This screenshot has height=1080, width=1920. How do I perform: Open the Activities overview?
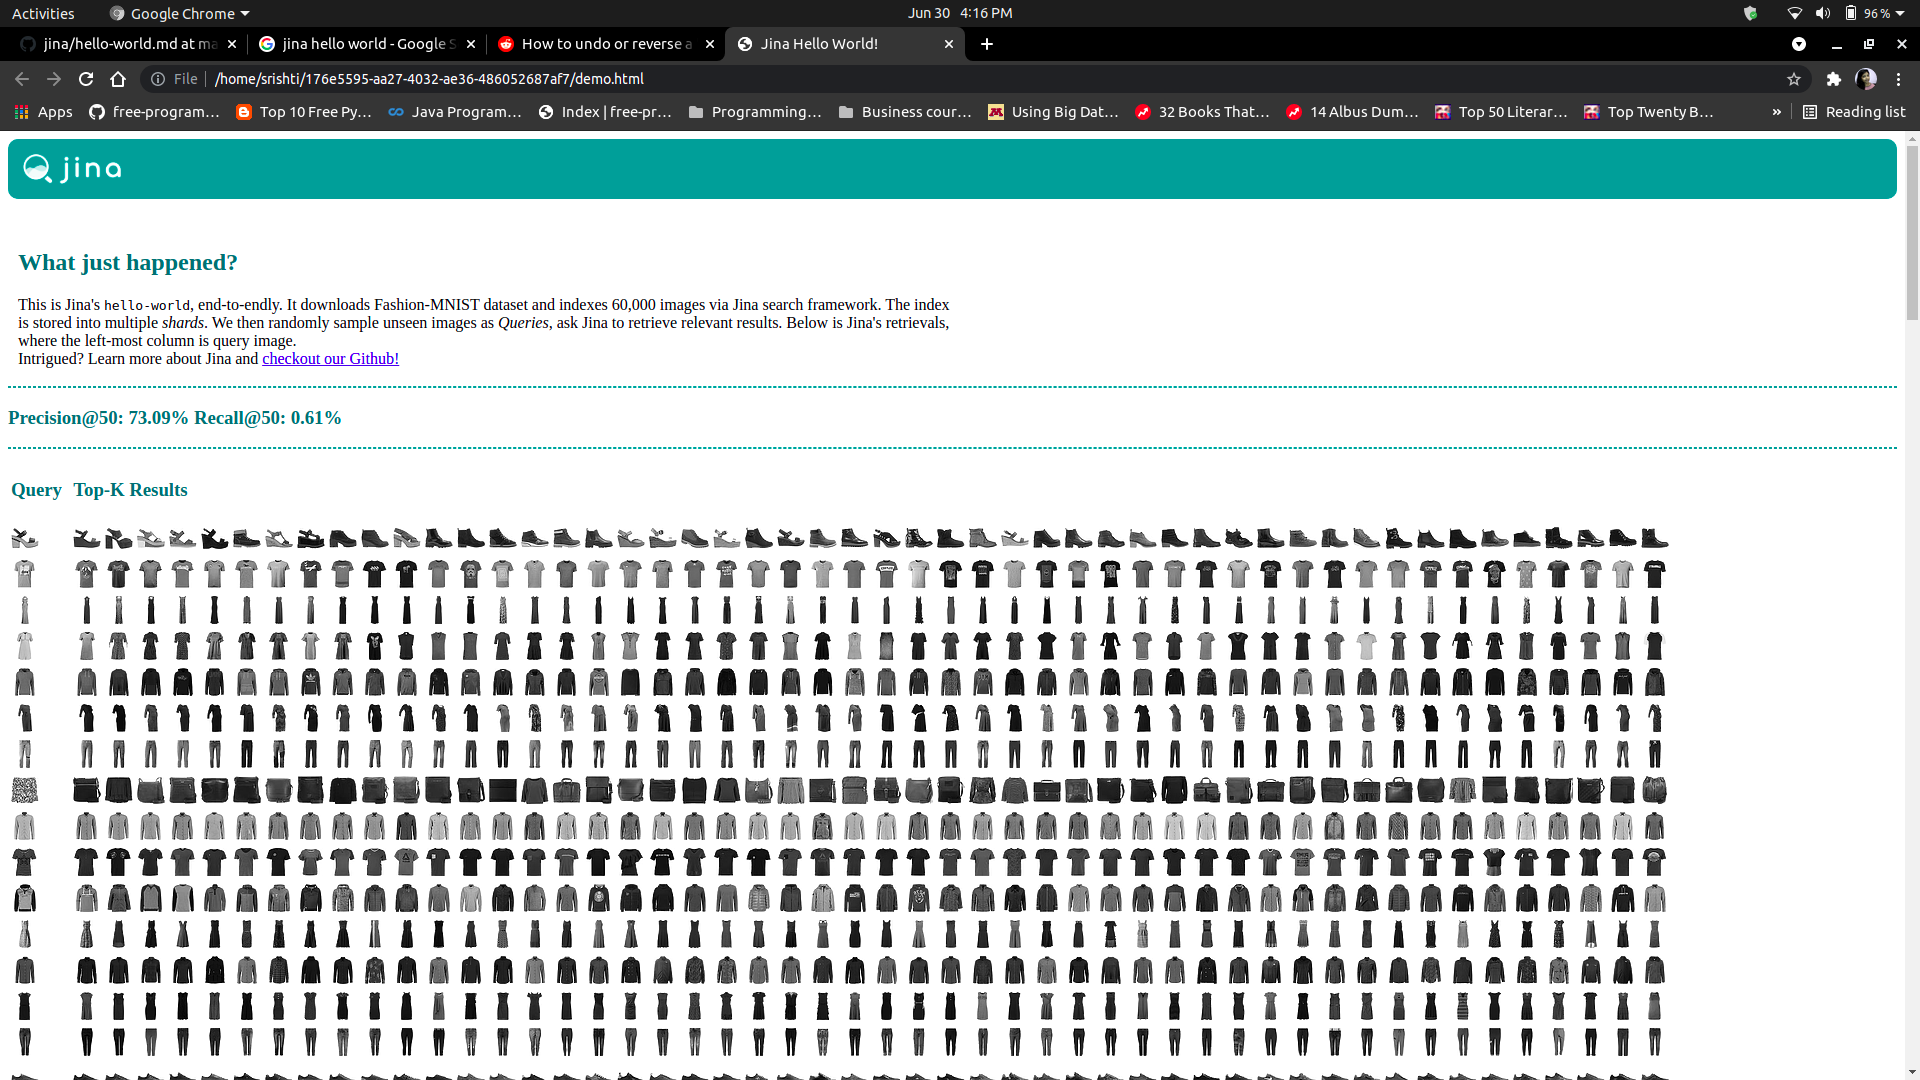pyautogui.click(x=43, y=13)
